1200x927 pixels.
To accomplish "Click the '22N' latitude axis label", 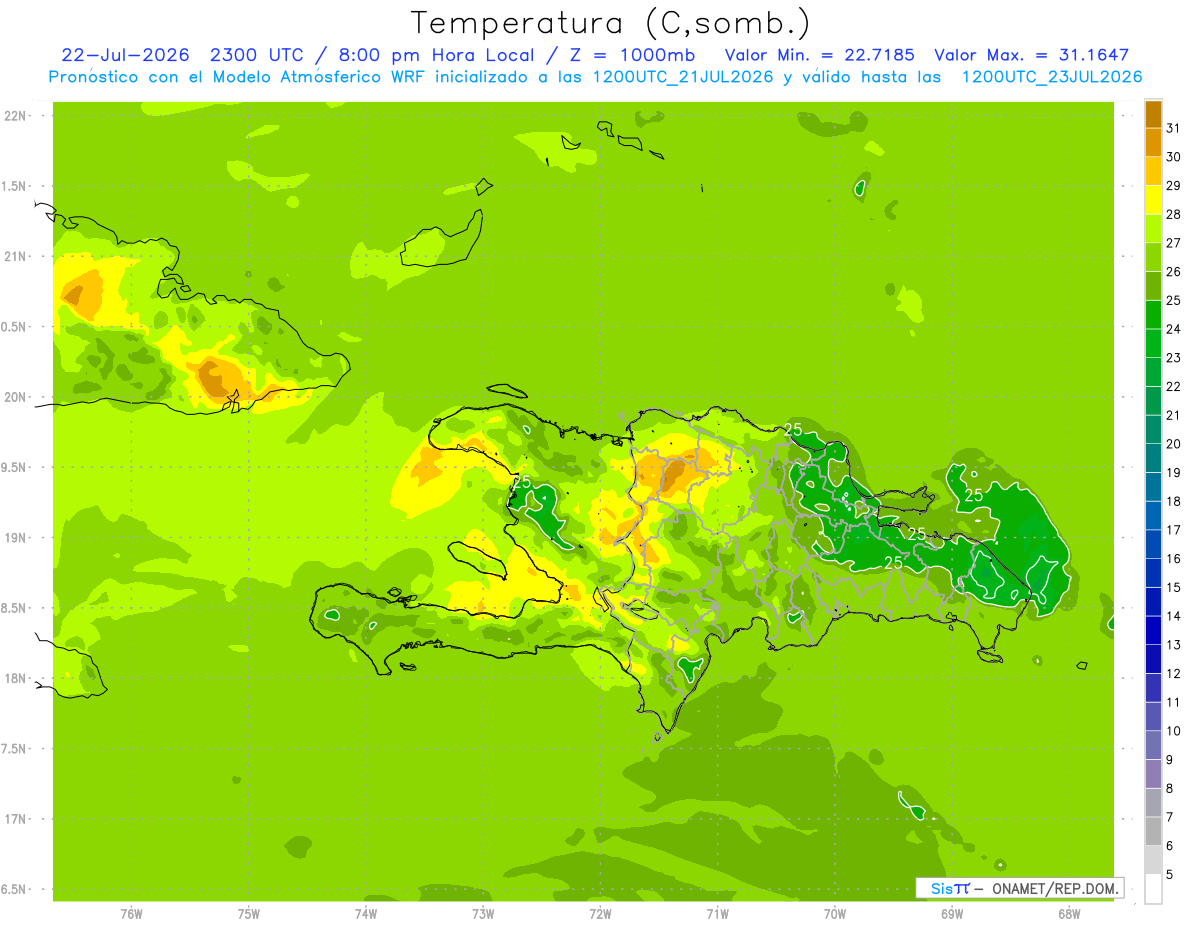I will (x=16, y=116).
